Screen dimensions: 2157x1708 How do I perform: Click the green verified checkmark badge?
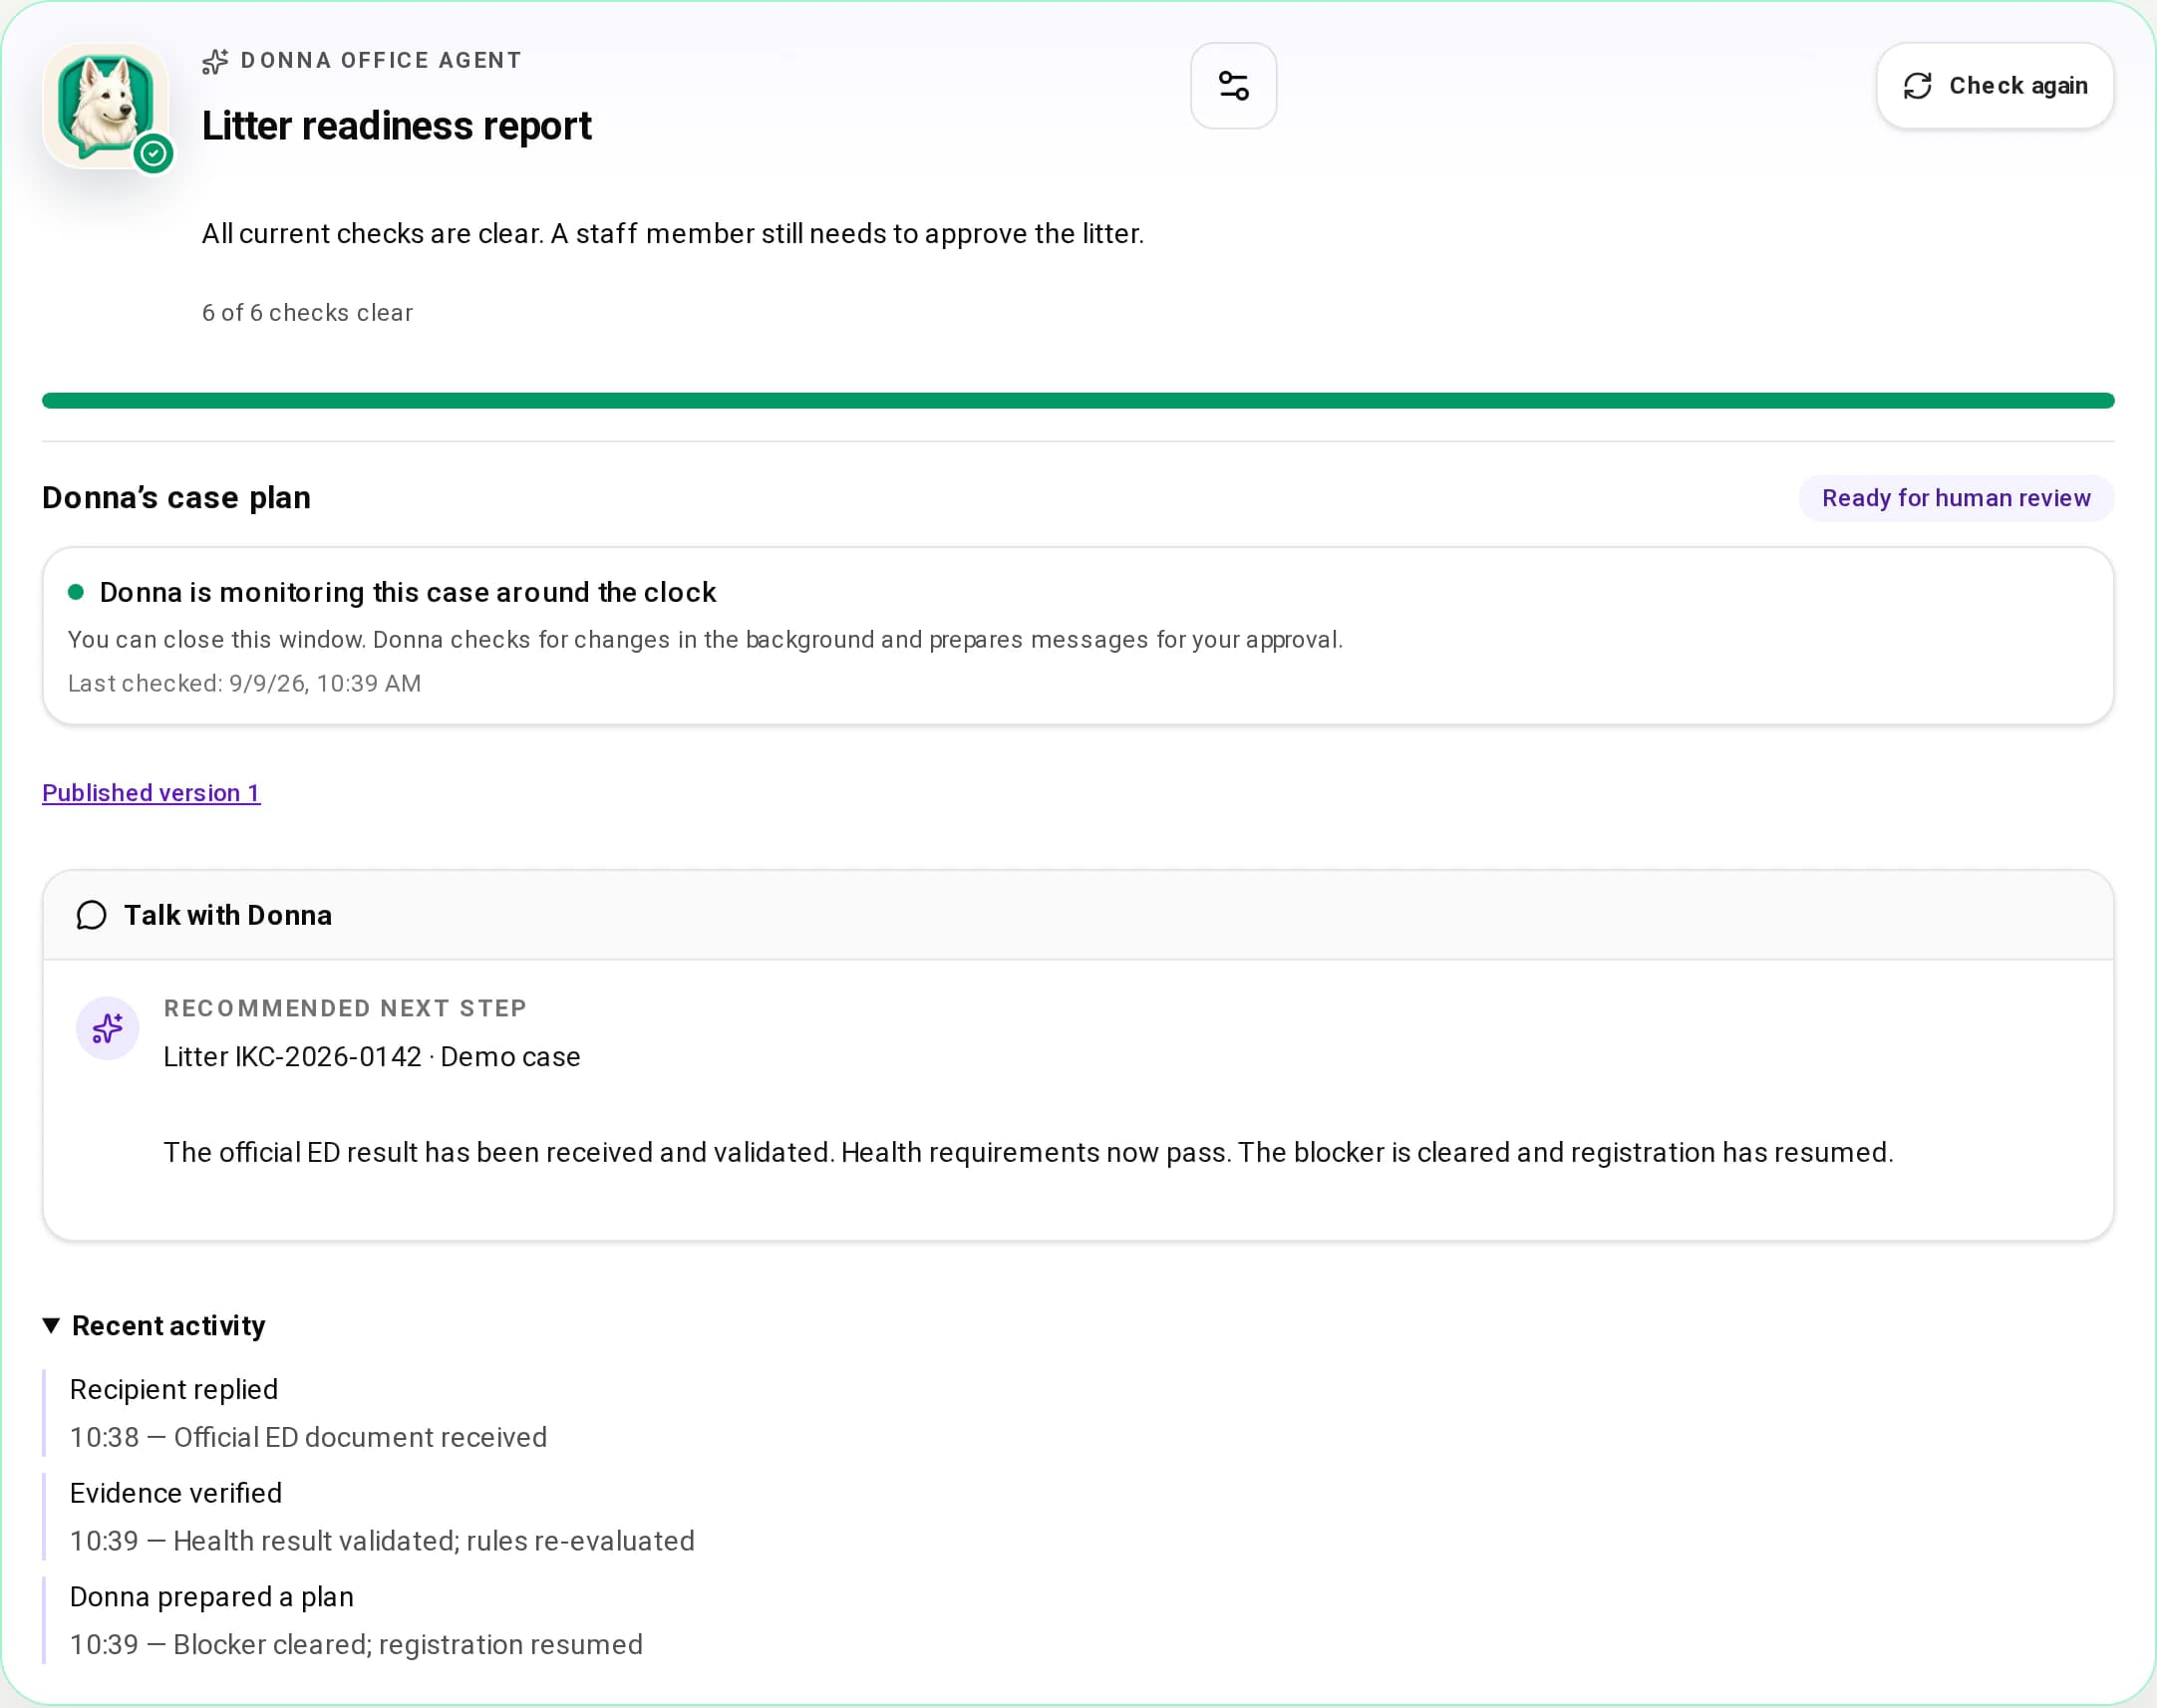pyautogui.click(x=153, y=154)
